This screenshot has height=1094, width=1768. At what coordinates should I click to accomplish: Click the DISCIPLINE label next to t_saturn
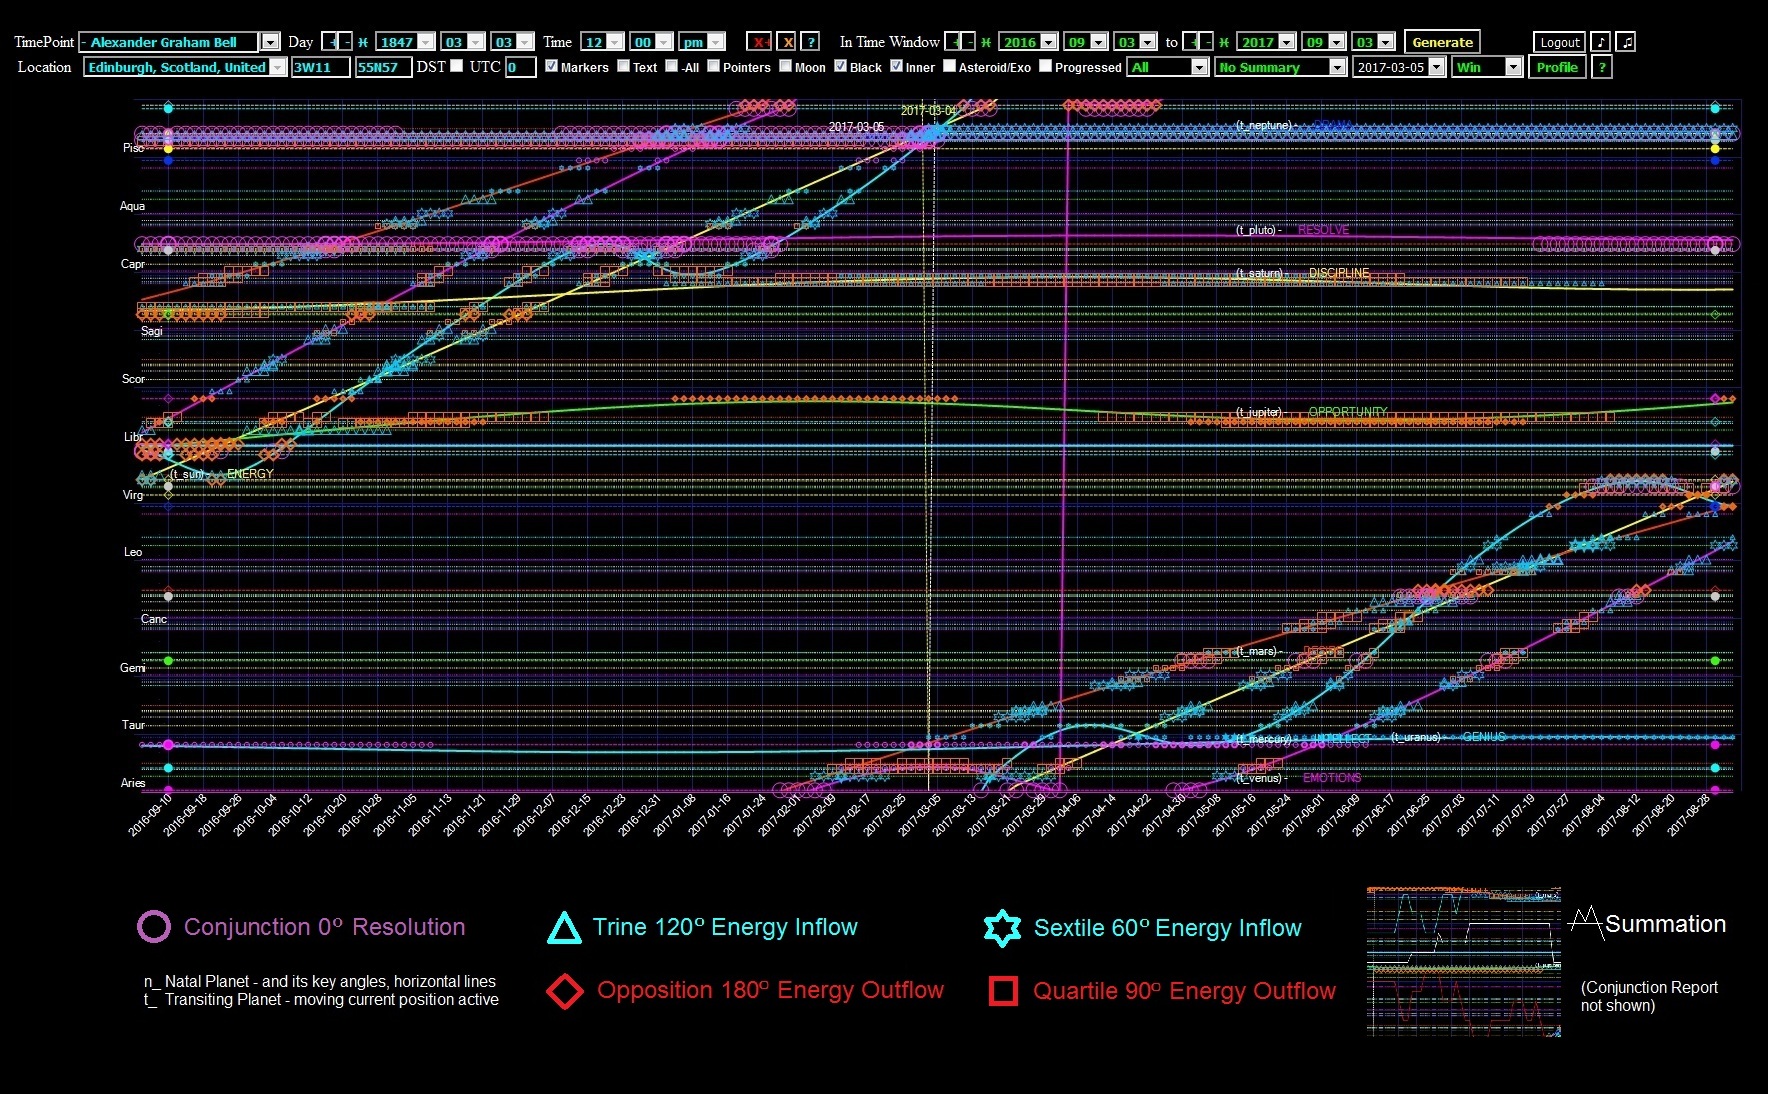click(x=1339, y=273)
